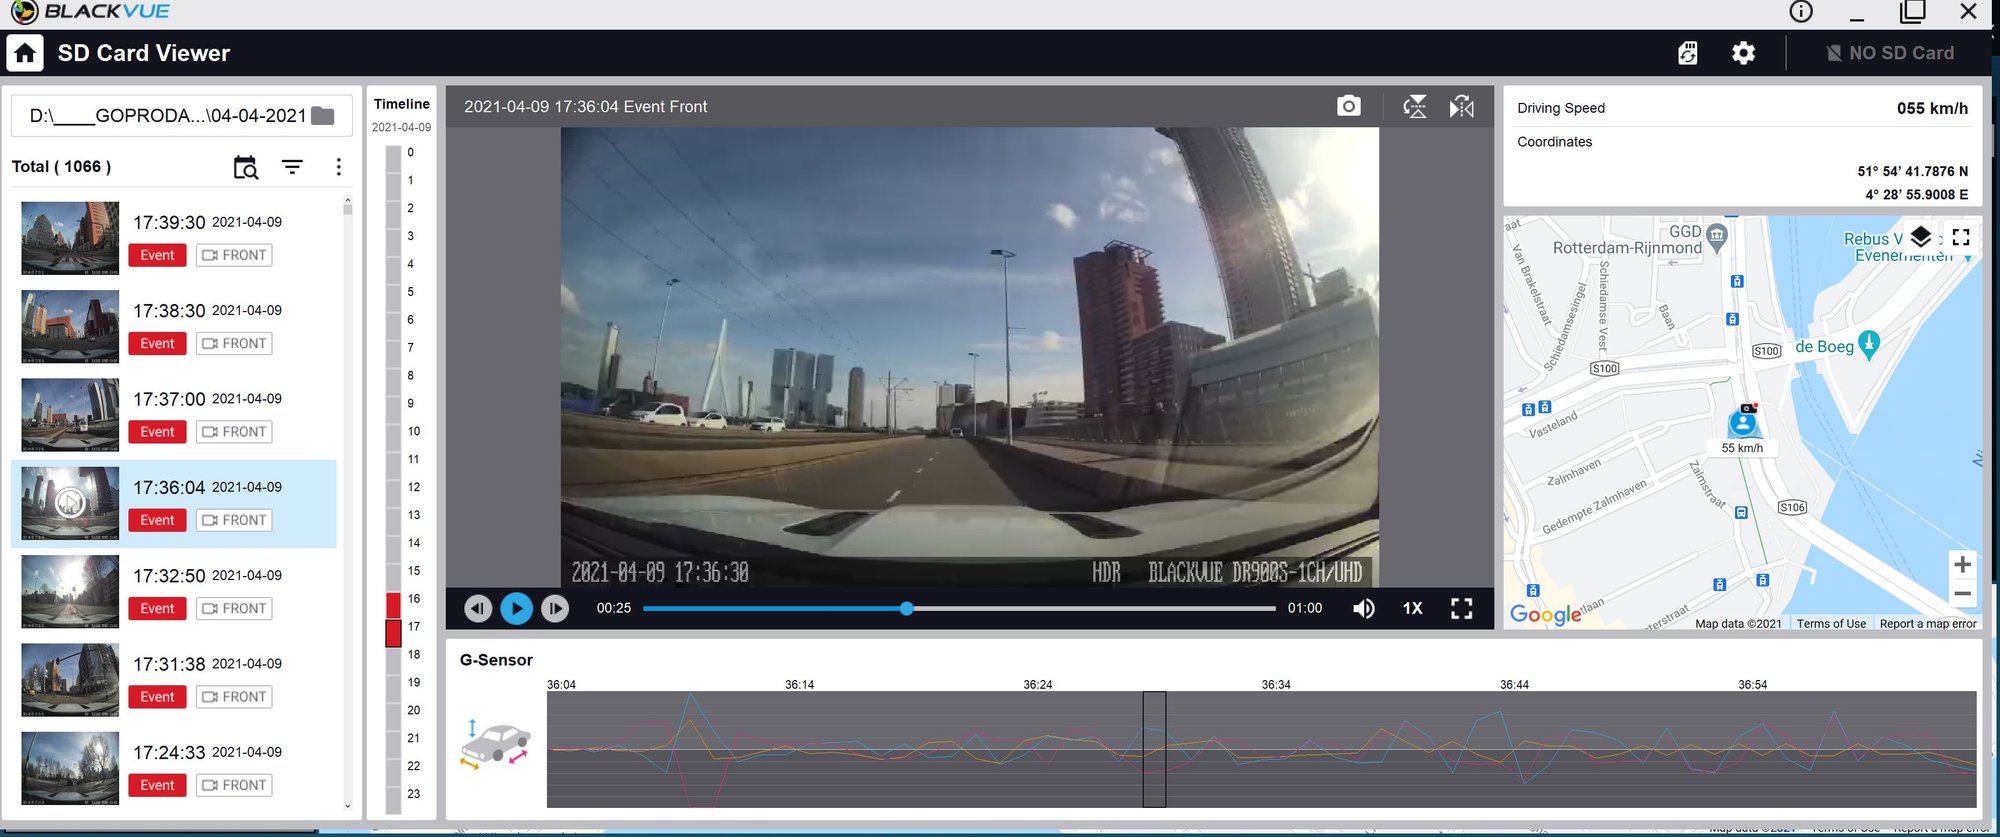This screenshot has height=837, width=2000.
Task: Open the folder path browse icon
Action: pyautogui.click(x=323, y=116)
